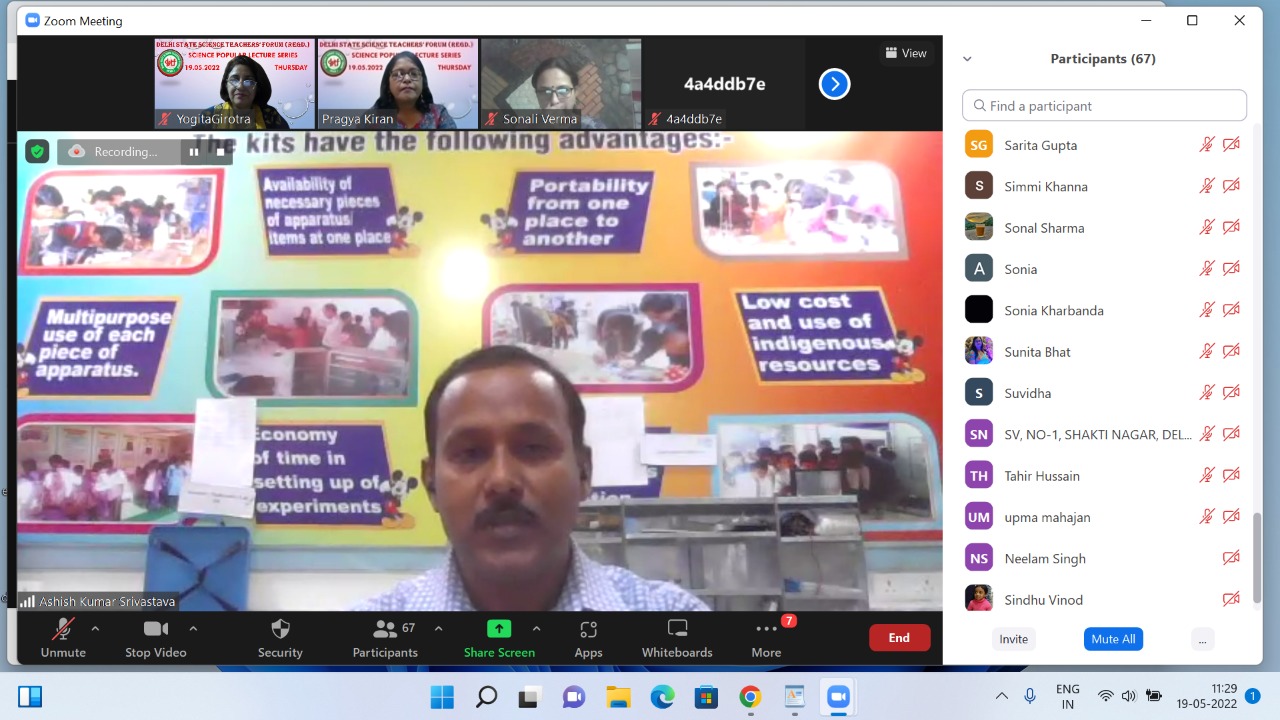Stop the recording
Image resolution: width=1280 pixels, height=720 pixels.
(x=221, y=152)
